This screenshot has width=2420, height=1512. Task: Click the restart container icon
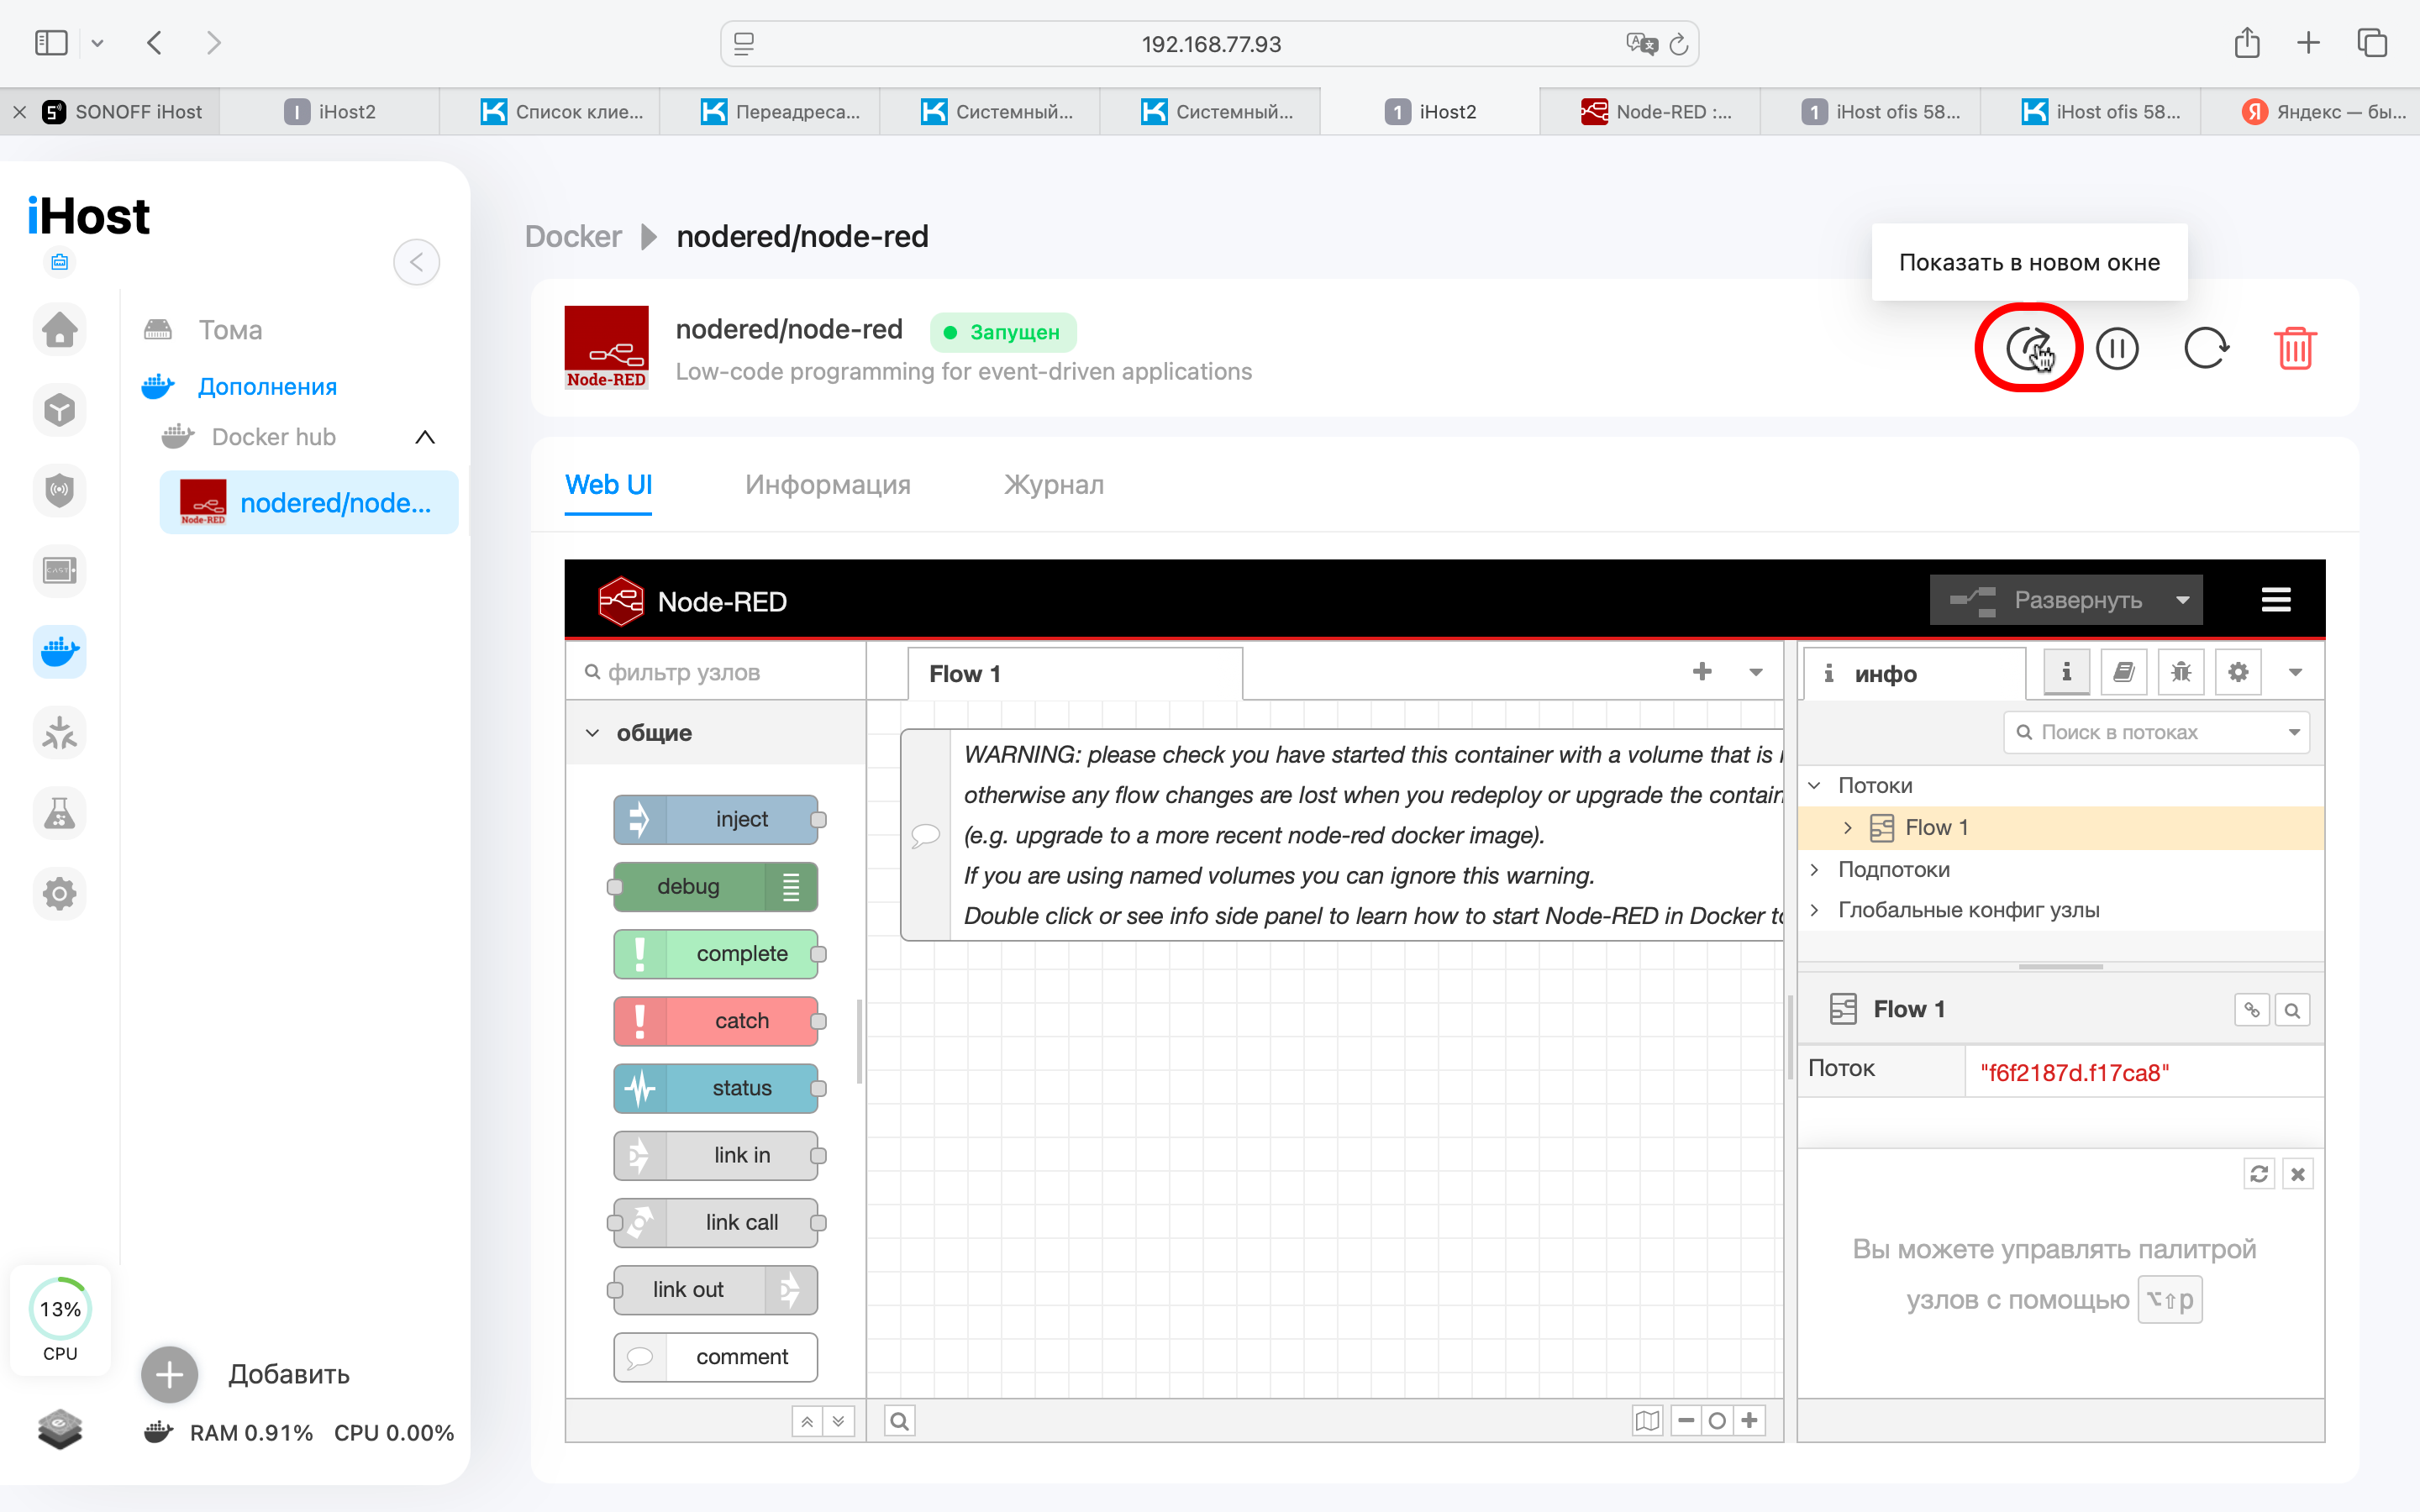[2205, 349]
